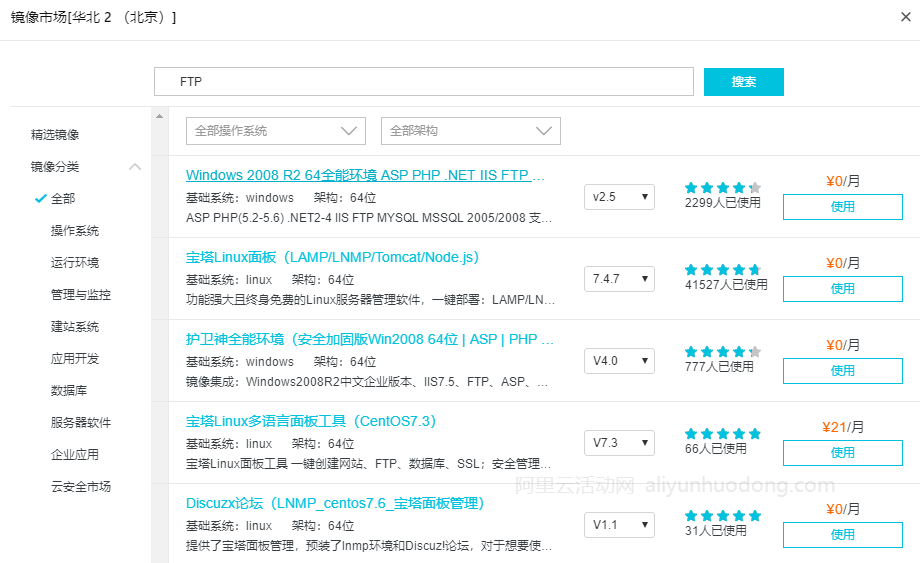Click the star rating above 2299人已使用
This screenshot has width=920, height=563.
click(723, 188)
